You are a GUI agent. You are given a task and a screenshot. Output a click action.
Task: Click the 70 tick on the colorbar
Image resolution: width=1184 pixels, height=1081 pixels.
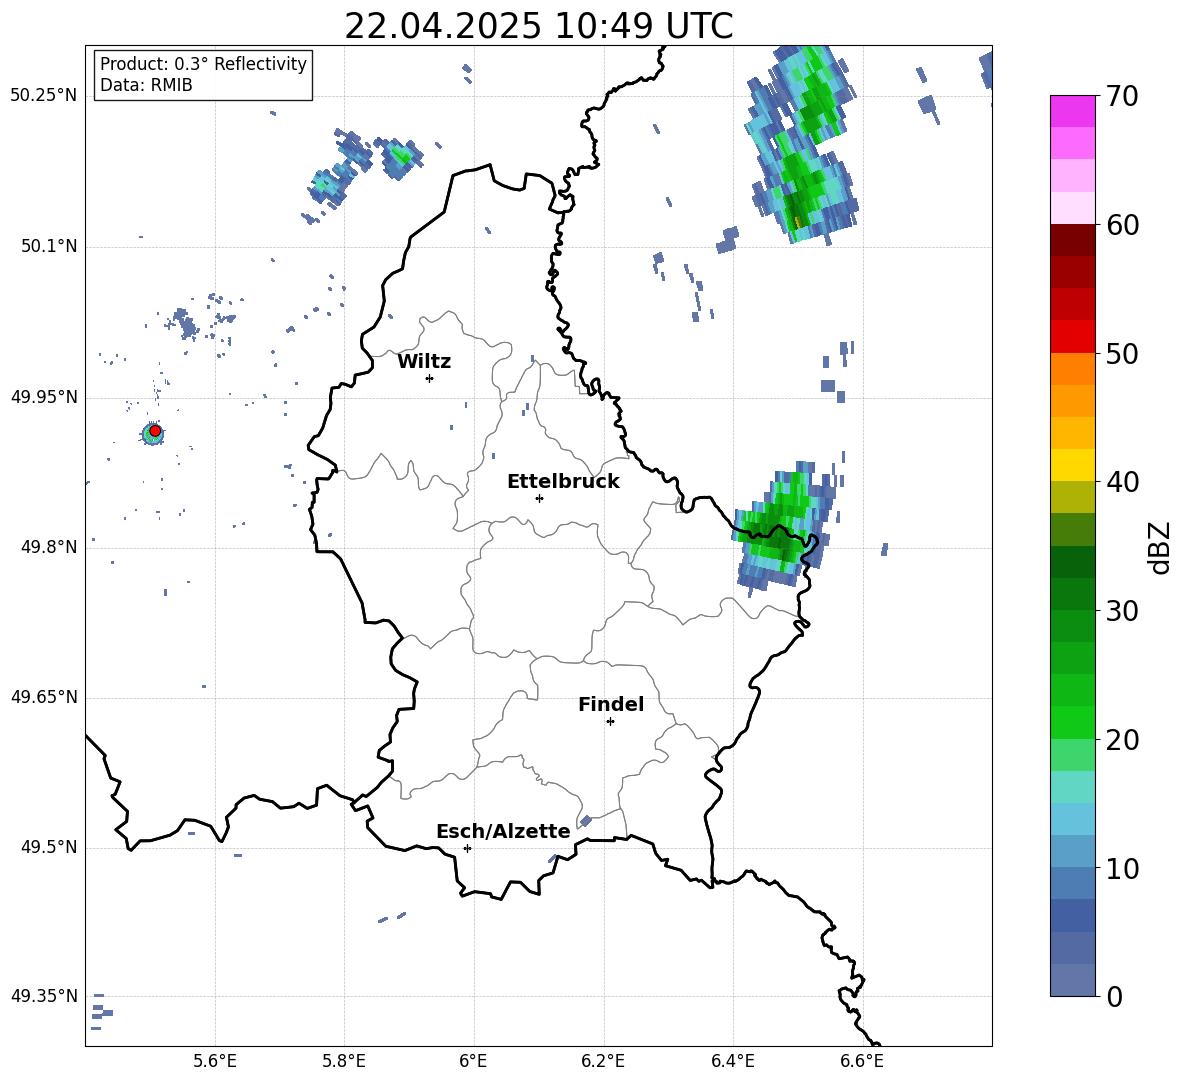(x=1122, y=97)
